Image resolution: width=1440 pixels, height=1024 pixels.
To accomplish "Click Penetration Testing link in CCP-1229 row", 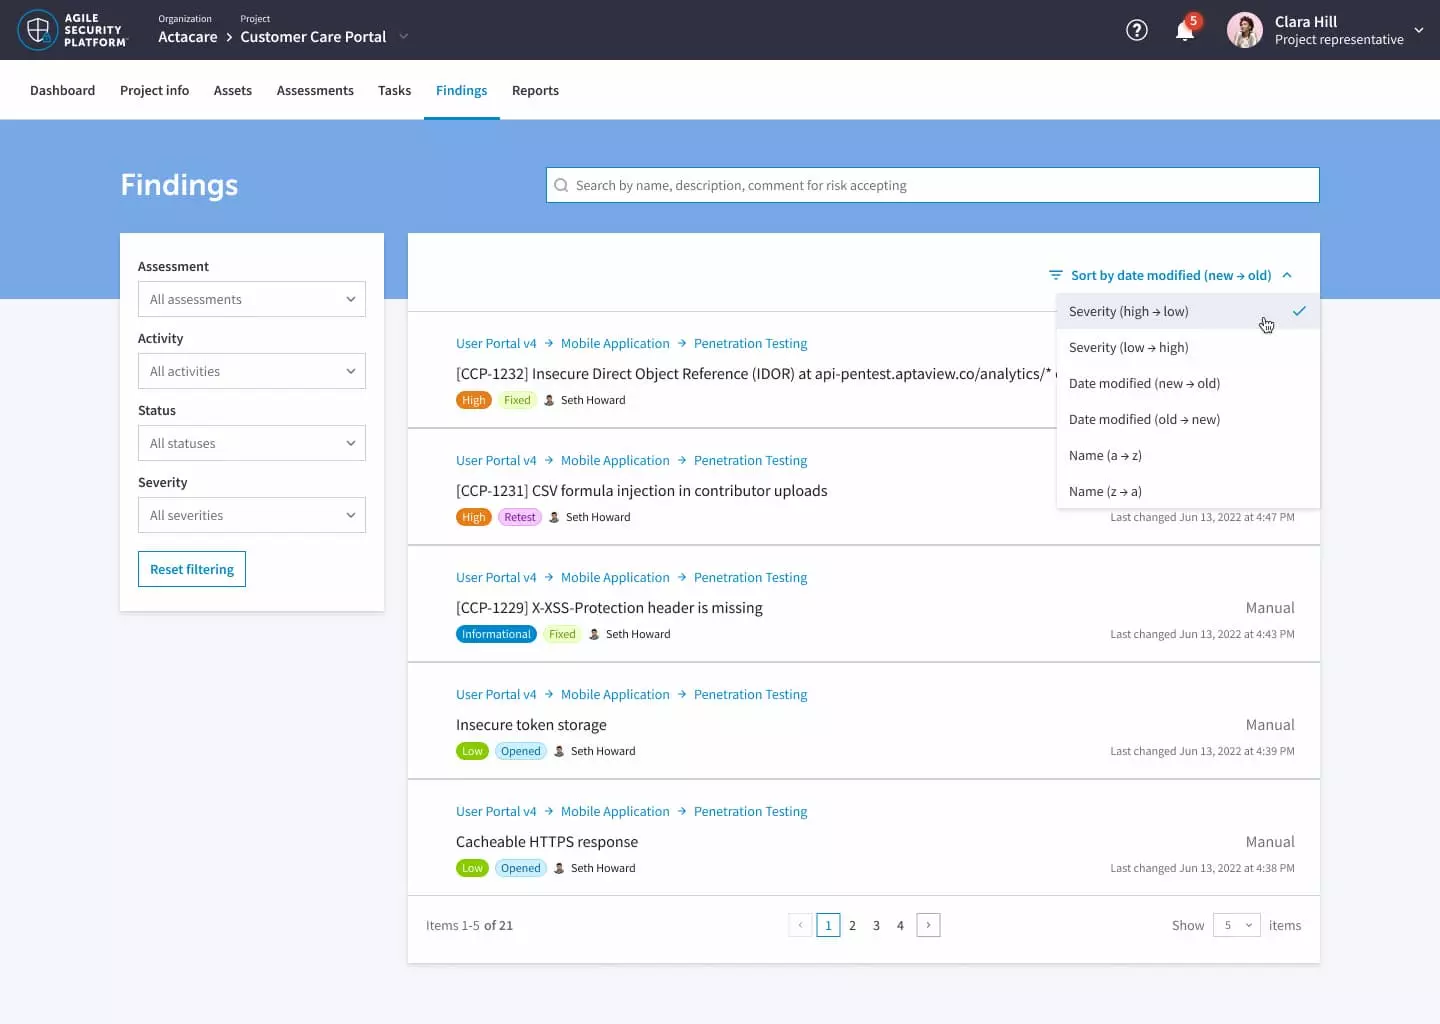I will [750, 577].
